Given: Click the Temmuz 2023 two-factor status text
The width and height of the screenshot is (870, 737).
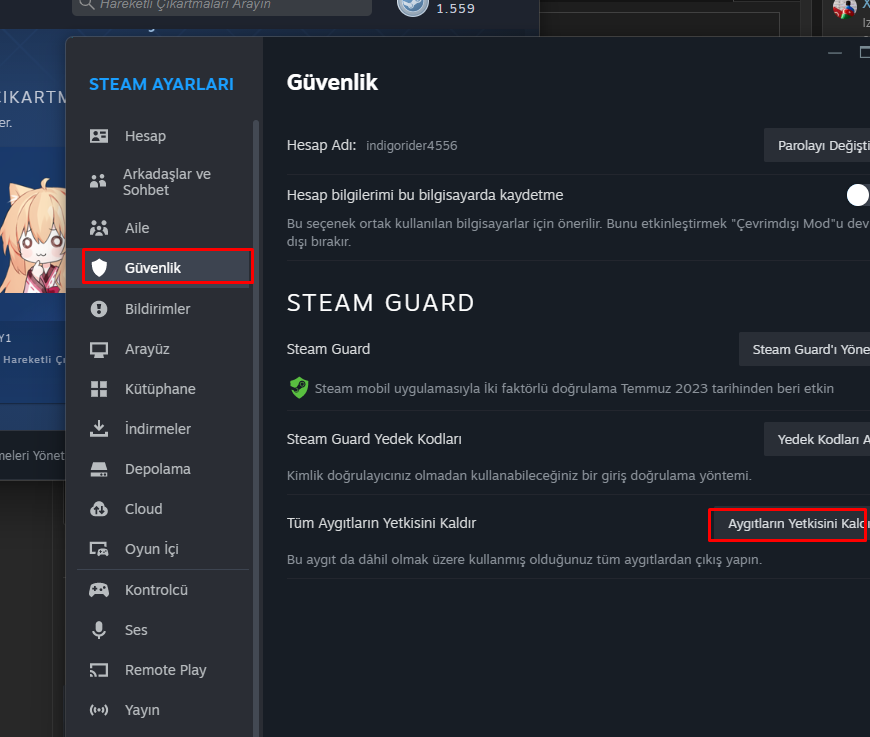Looking at the screenshot, I should tap(574, 388).
